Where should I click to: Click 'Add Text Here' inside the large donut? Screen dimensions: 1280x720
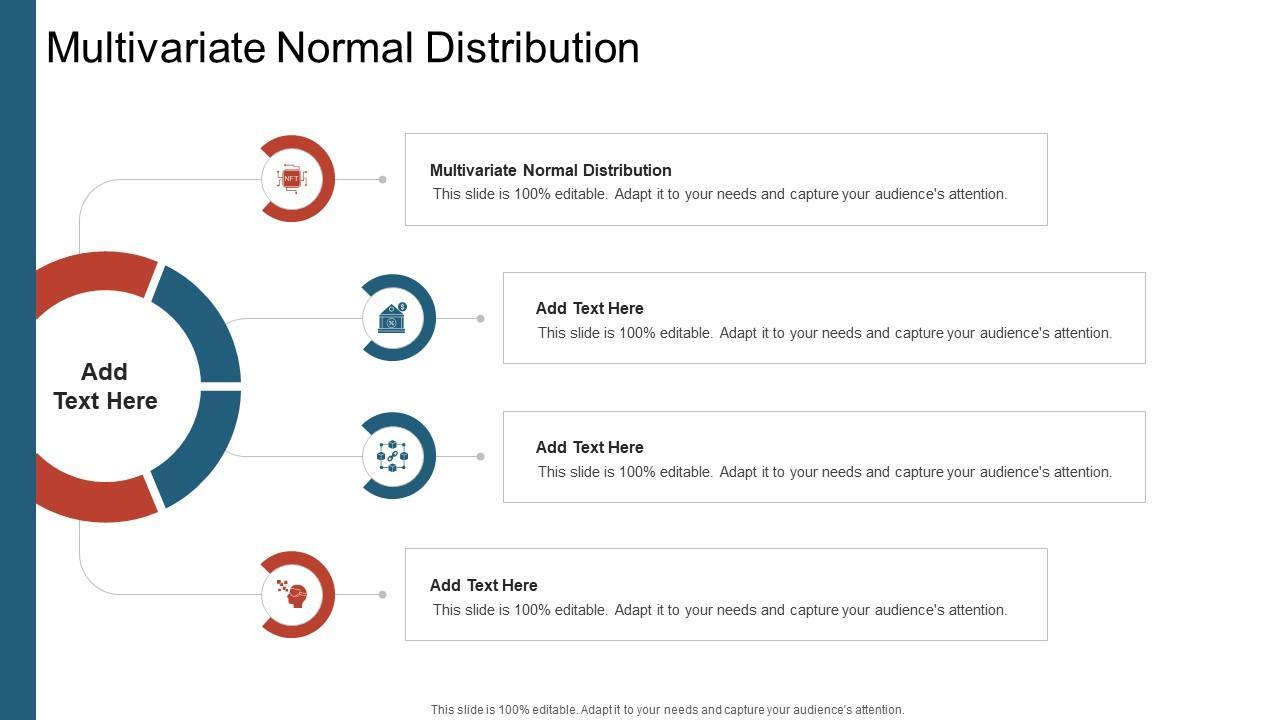point(105,386)
